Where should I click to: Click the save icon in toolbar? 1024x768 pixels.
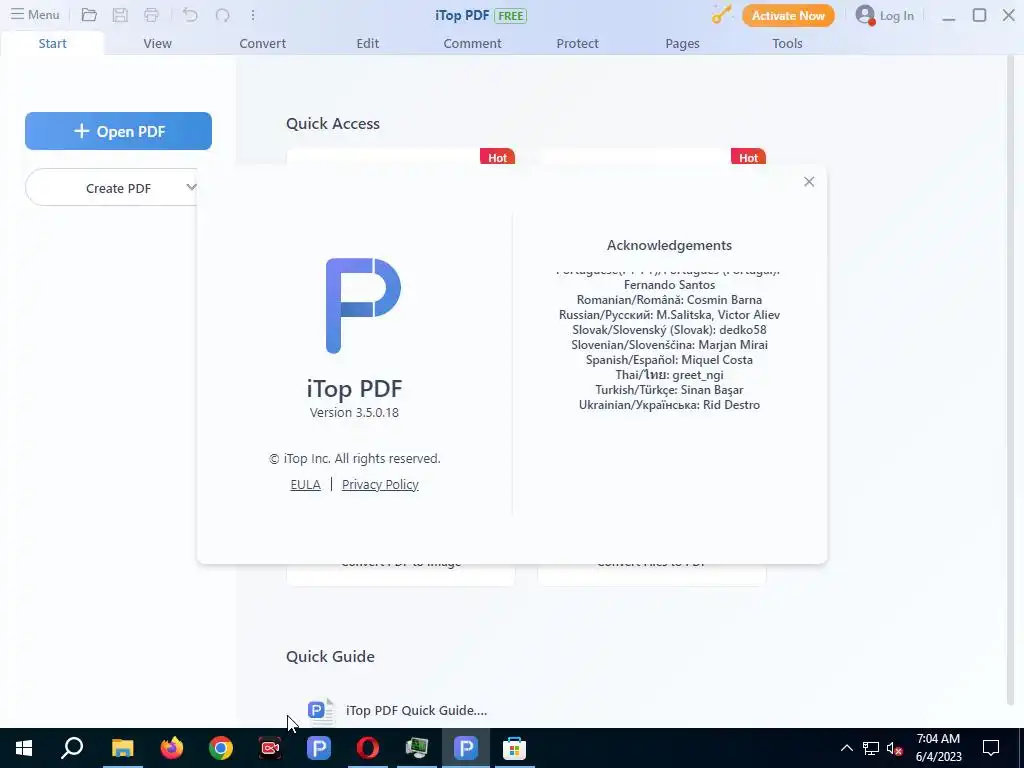[x=120, y=14]
